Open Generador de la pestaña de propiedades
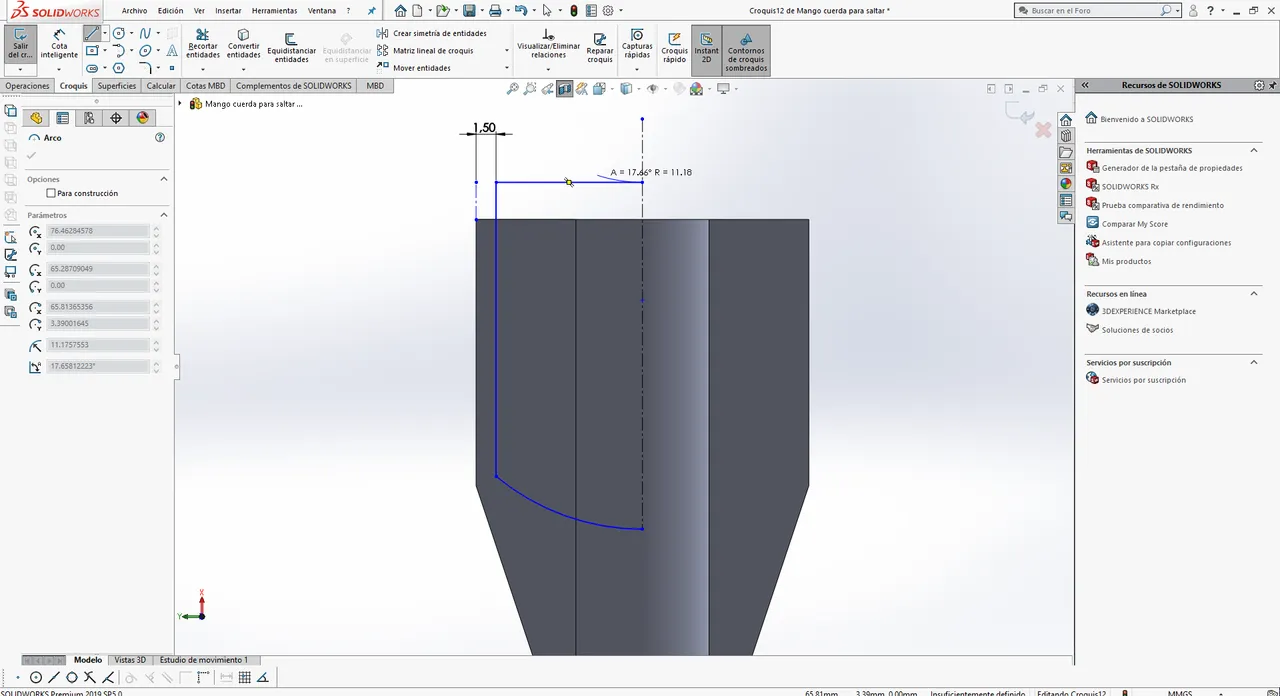 click(x=1172, y=168)
